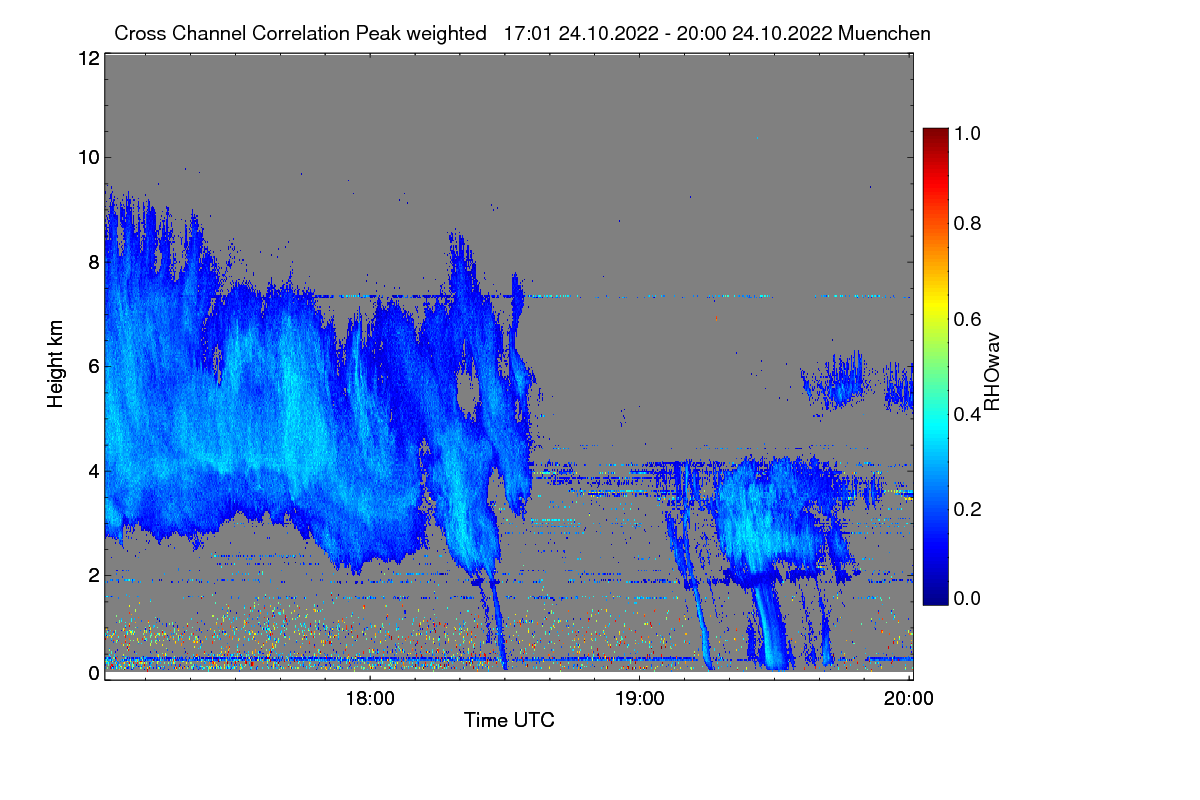The image size is (1200, 800).
Task: Click the "RHOwav" colorbar label
Action: click(993, 371)
